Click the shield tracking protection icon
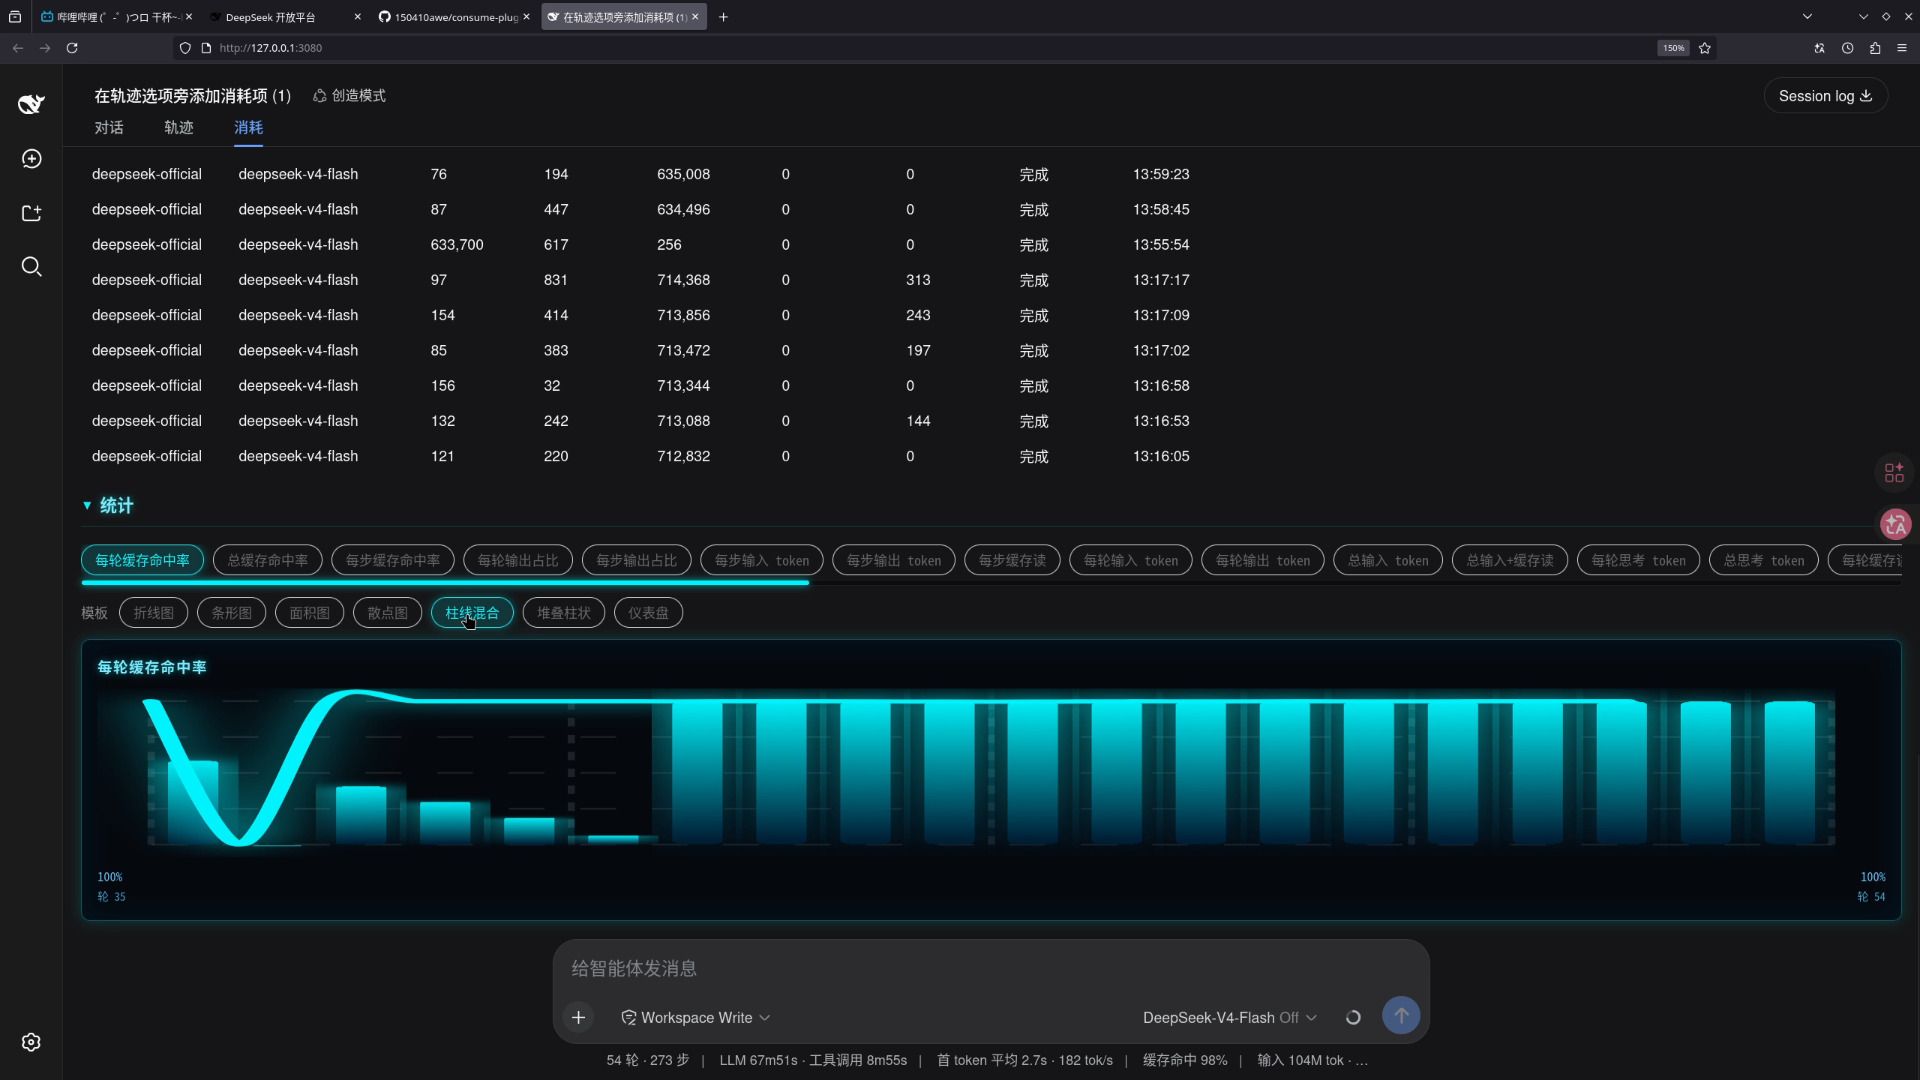The width and height of the screenshot is (1920, 1080). coord(185,48)
